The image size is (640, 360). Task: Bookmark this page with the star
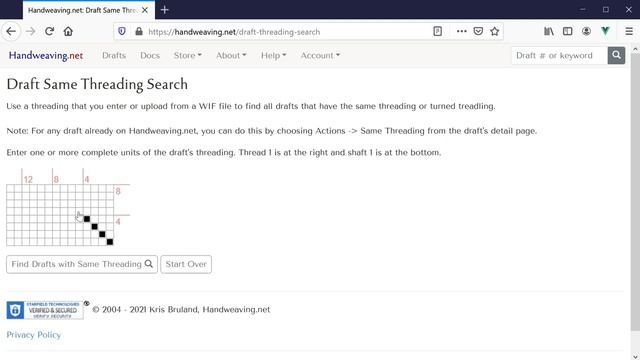tap(495, 31)
